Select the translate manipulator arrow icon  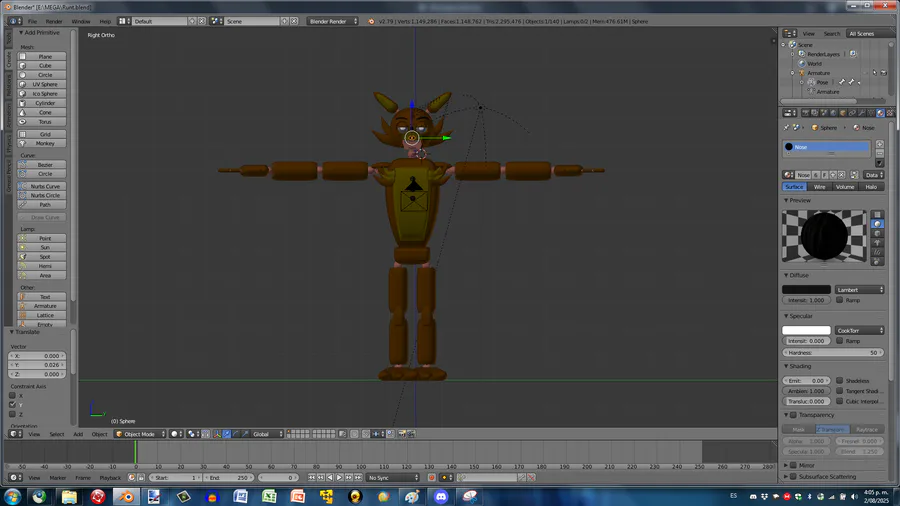click(x=227, y=434)
